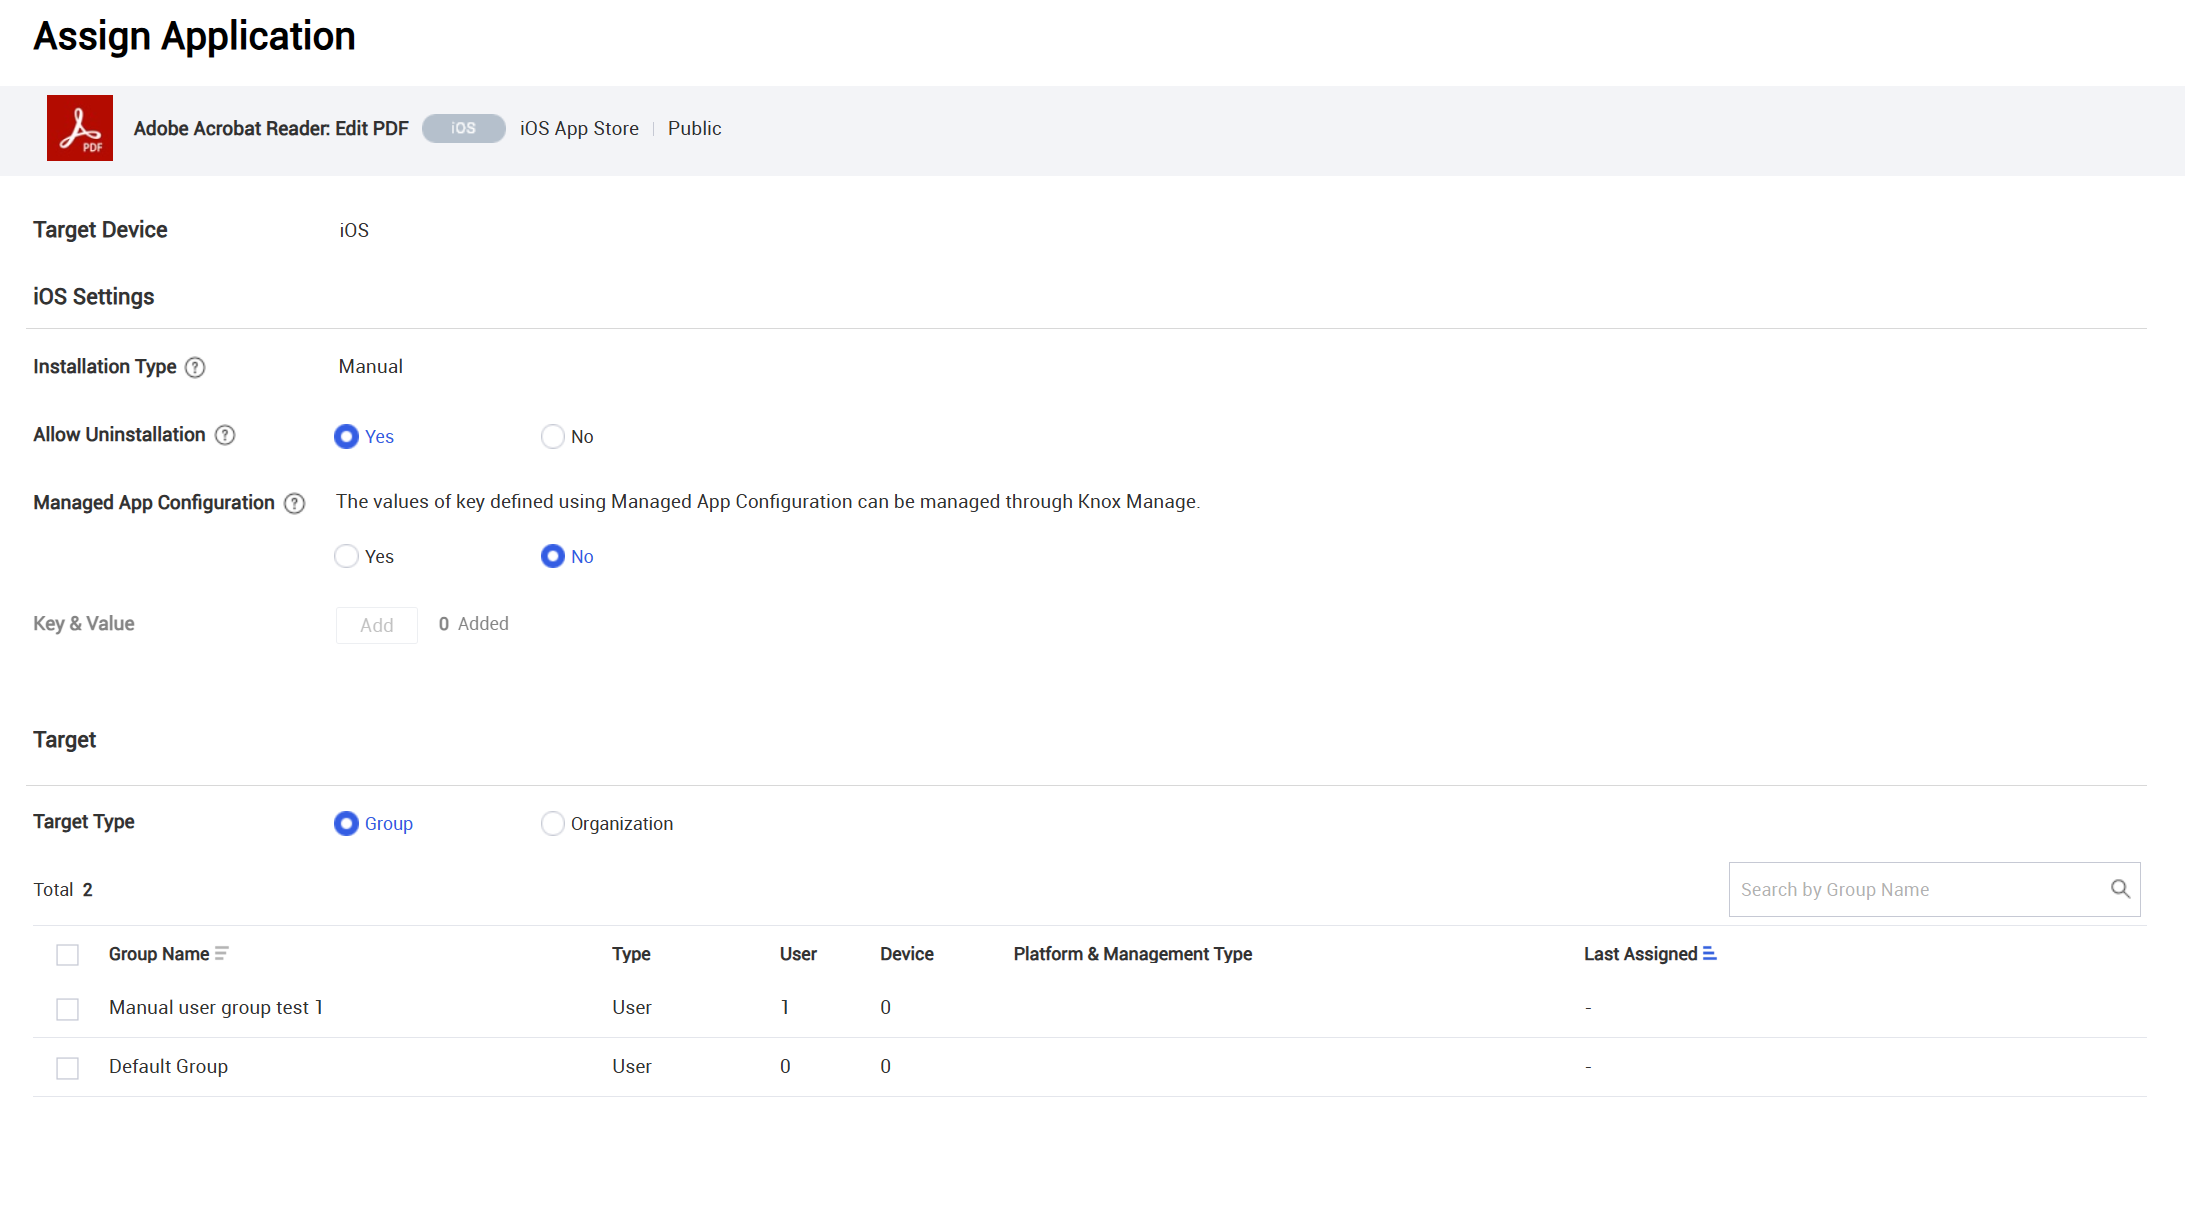
Task: Click the Type column header
Action: (x=631, y=954)
